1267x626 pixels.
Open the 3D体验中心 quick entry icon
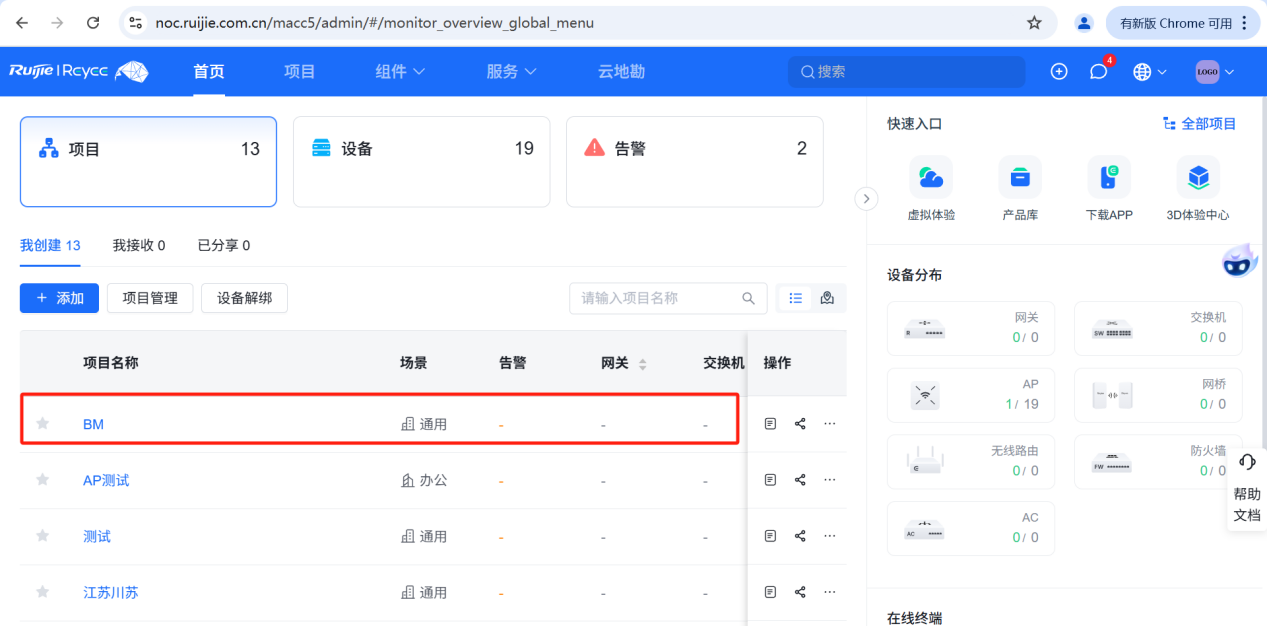(x=1197, y=174)
